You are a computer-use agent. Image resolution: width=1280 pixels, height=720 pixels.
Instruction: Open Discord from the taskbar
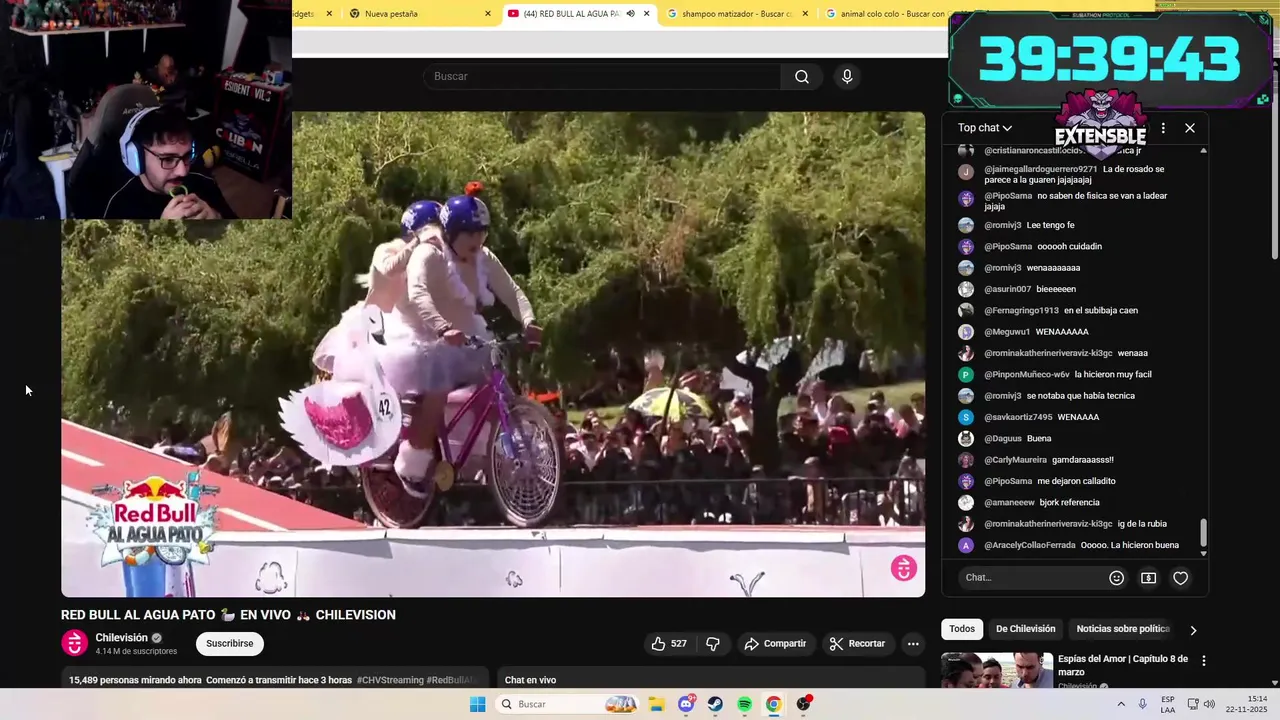686,704
